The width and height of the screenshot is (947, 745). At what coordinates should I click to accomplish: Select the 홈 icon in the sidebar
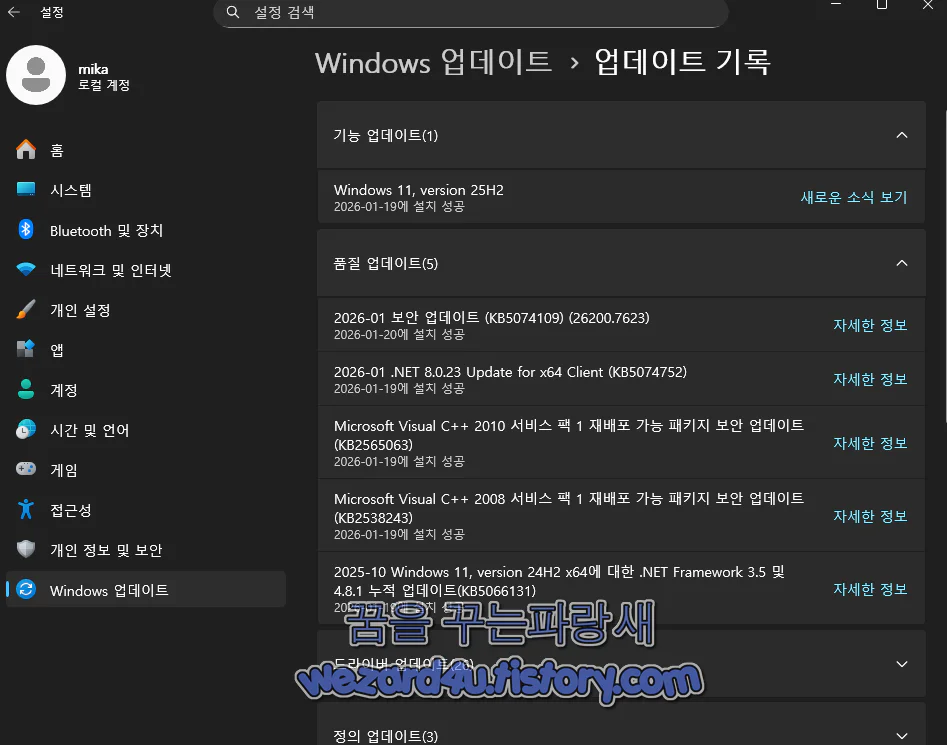tap(26, 150)
